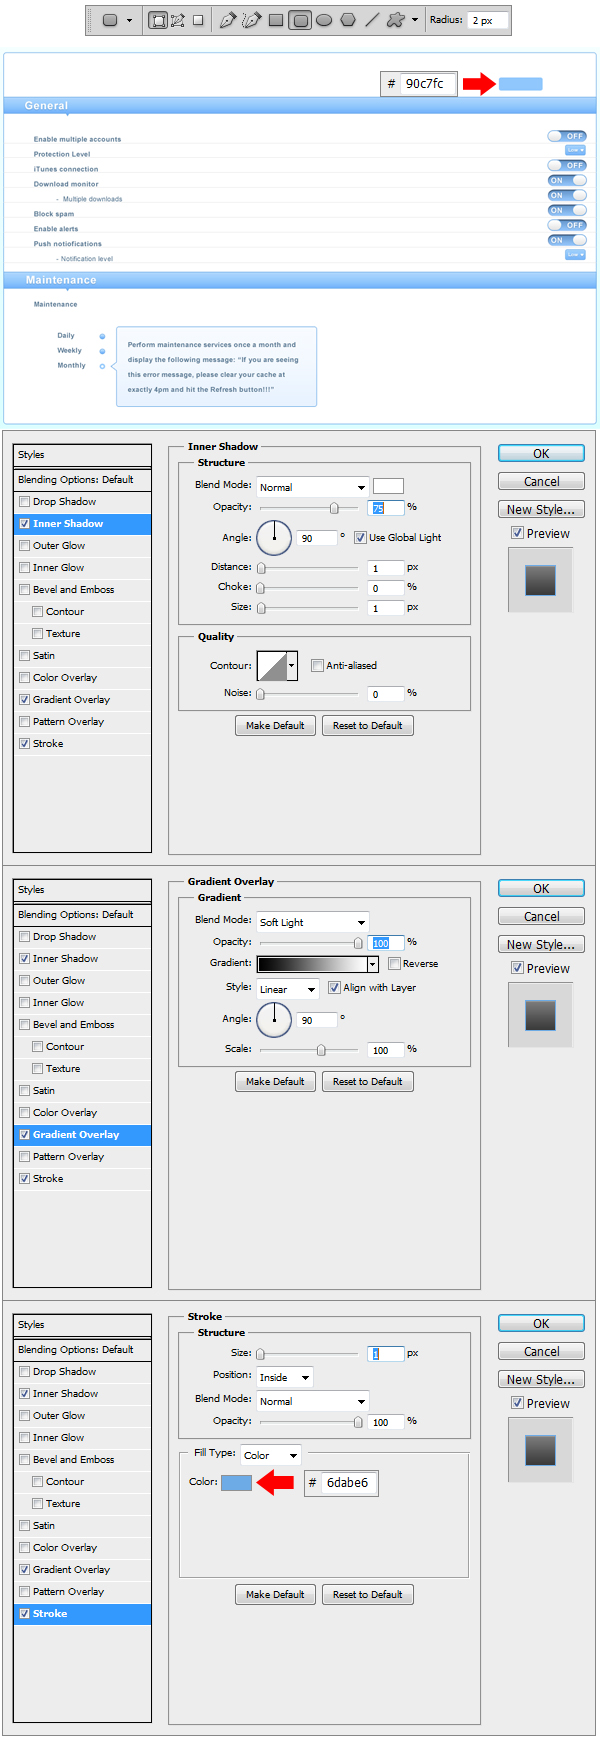Choose the Ellipse shape tool
This screenshot has width=600, height=1742.
pos(324,20)
